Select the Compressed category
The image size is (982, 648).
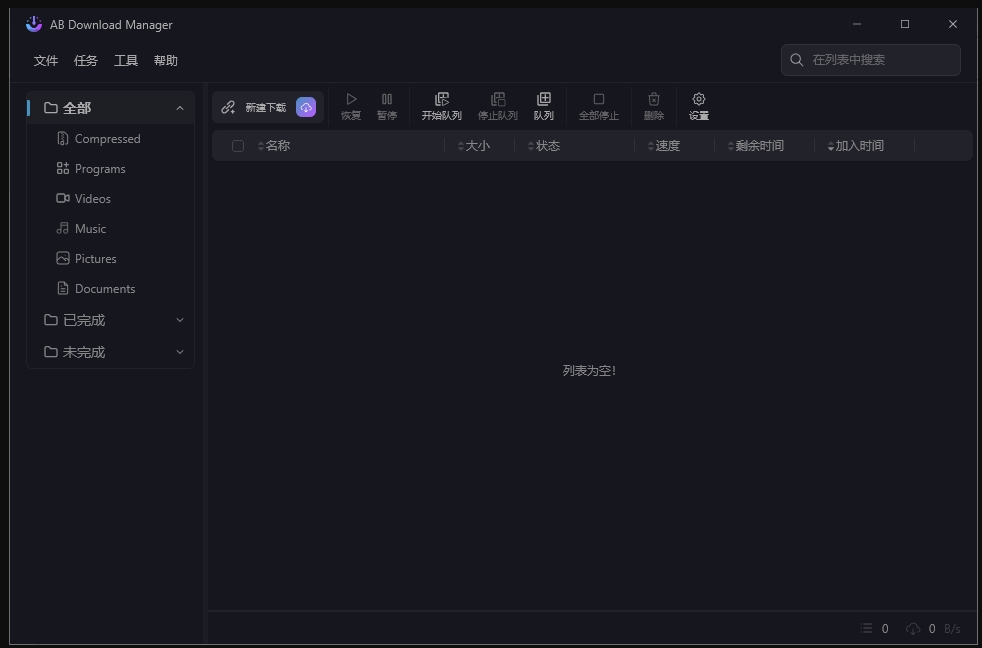click(111, 138)
